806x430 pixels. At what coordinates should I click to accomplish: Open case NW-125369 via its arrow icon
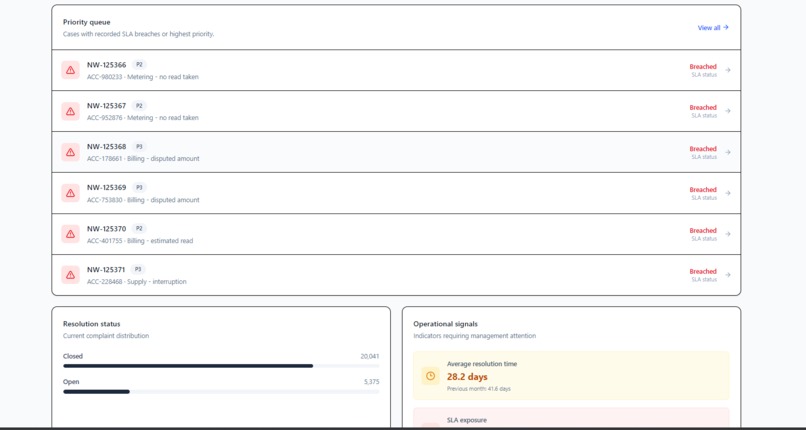click(x=727, y=193)
